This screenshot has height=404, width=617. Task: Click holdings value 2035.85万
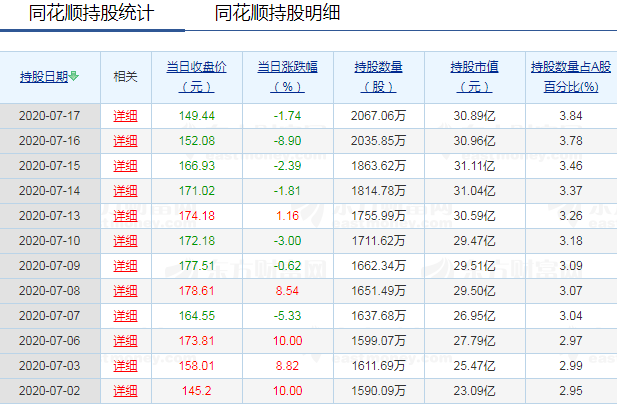(378, 141)
